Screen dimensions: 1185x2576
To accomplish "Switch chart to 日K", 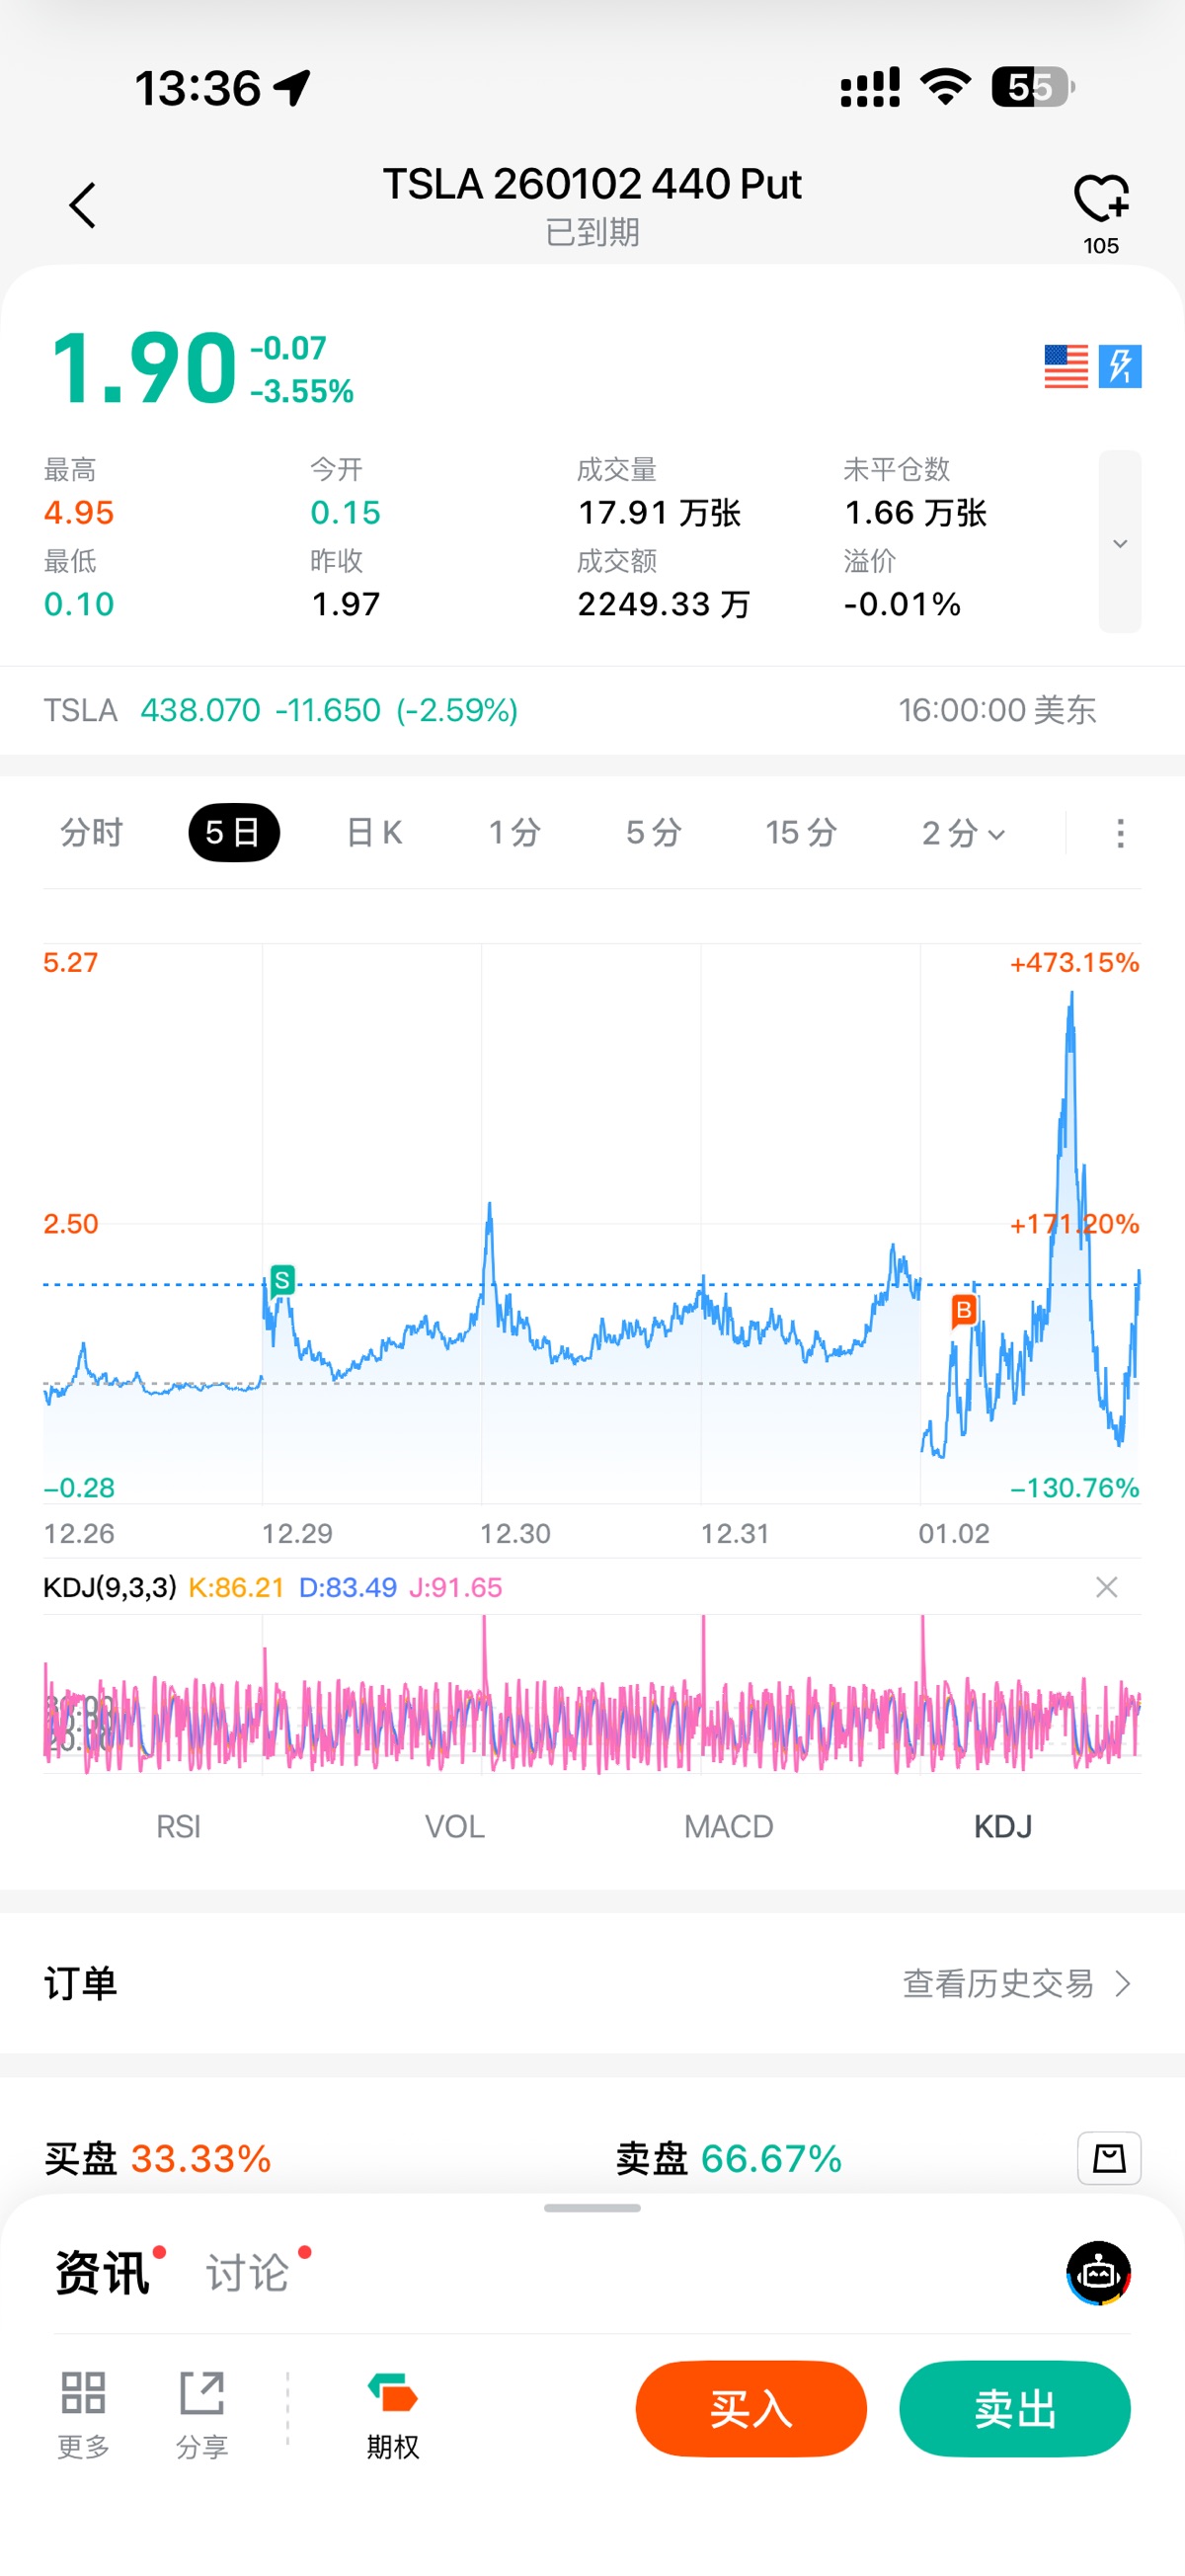I will [x=374, y=832].
